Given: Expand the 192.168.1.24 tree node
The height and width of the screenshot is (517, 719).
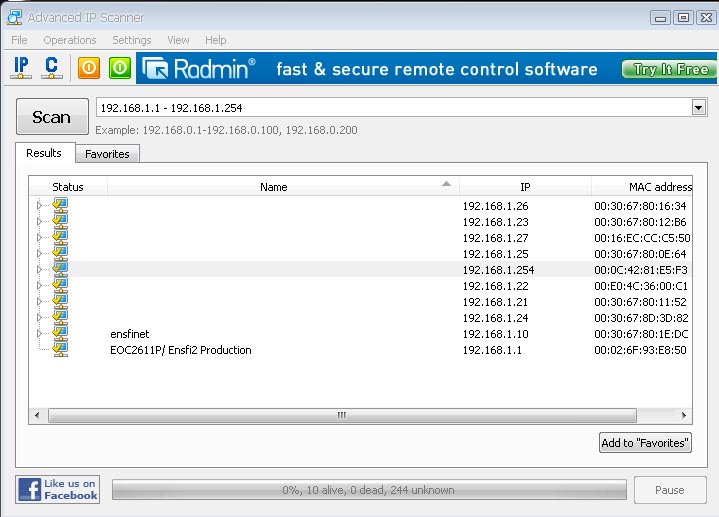Looking at the screenshot, I should (39, 318).
